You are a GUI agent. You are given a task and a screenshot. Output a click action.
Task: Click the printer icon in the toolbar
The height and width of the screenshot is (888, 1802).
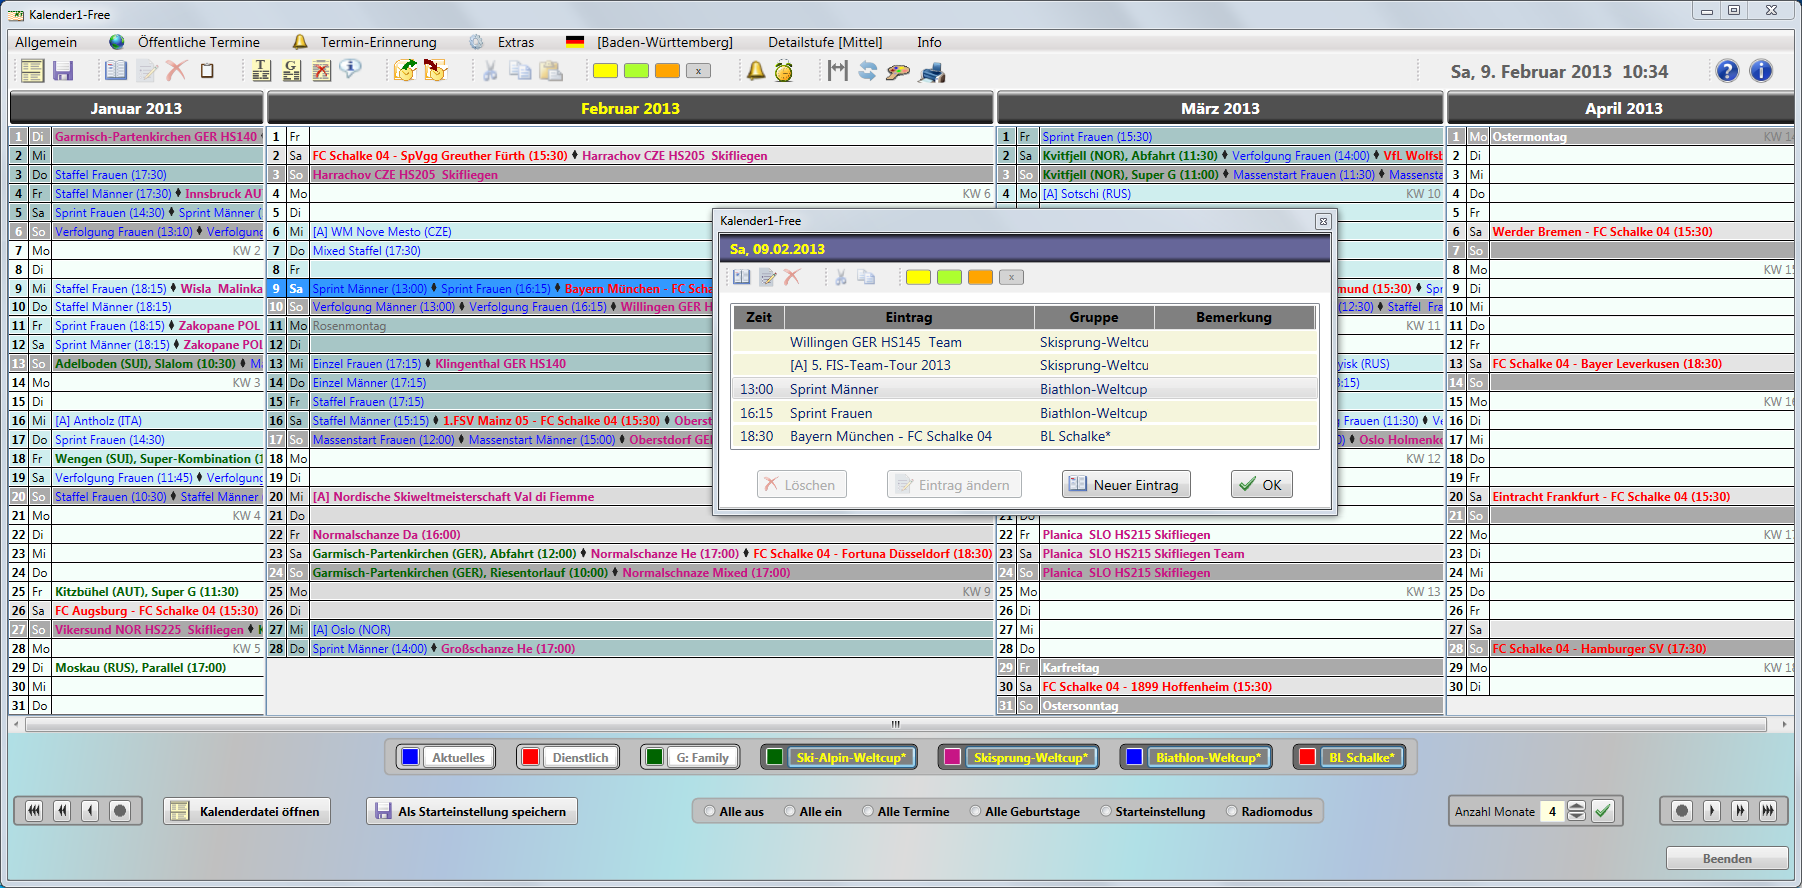932,71
